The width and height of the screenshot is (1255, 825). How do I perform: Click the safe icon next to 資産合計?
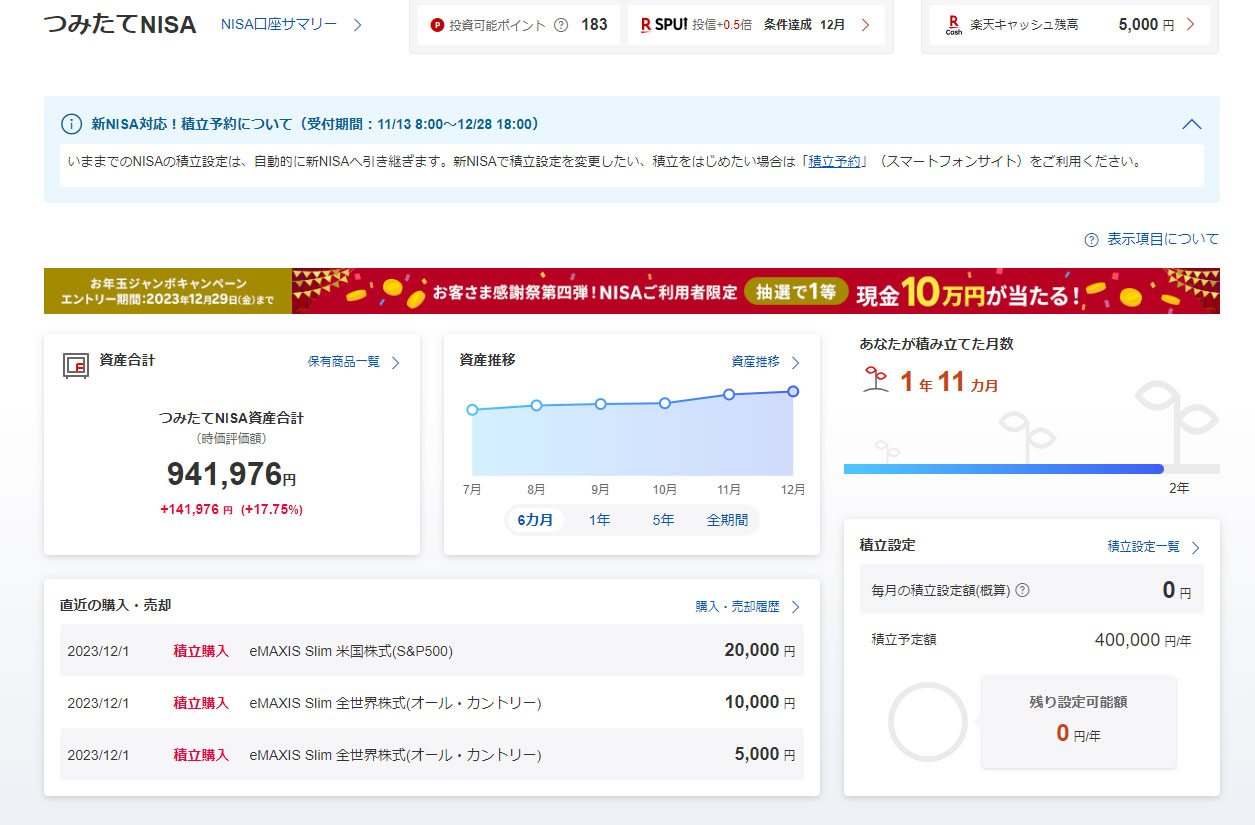click(75, 364)
